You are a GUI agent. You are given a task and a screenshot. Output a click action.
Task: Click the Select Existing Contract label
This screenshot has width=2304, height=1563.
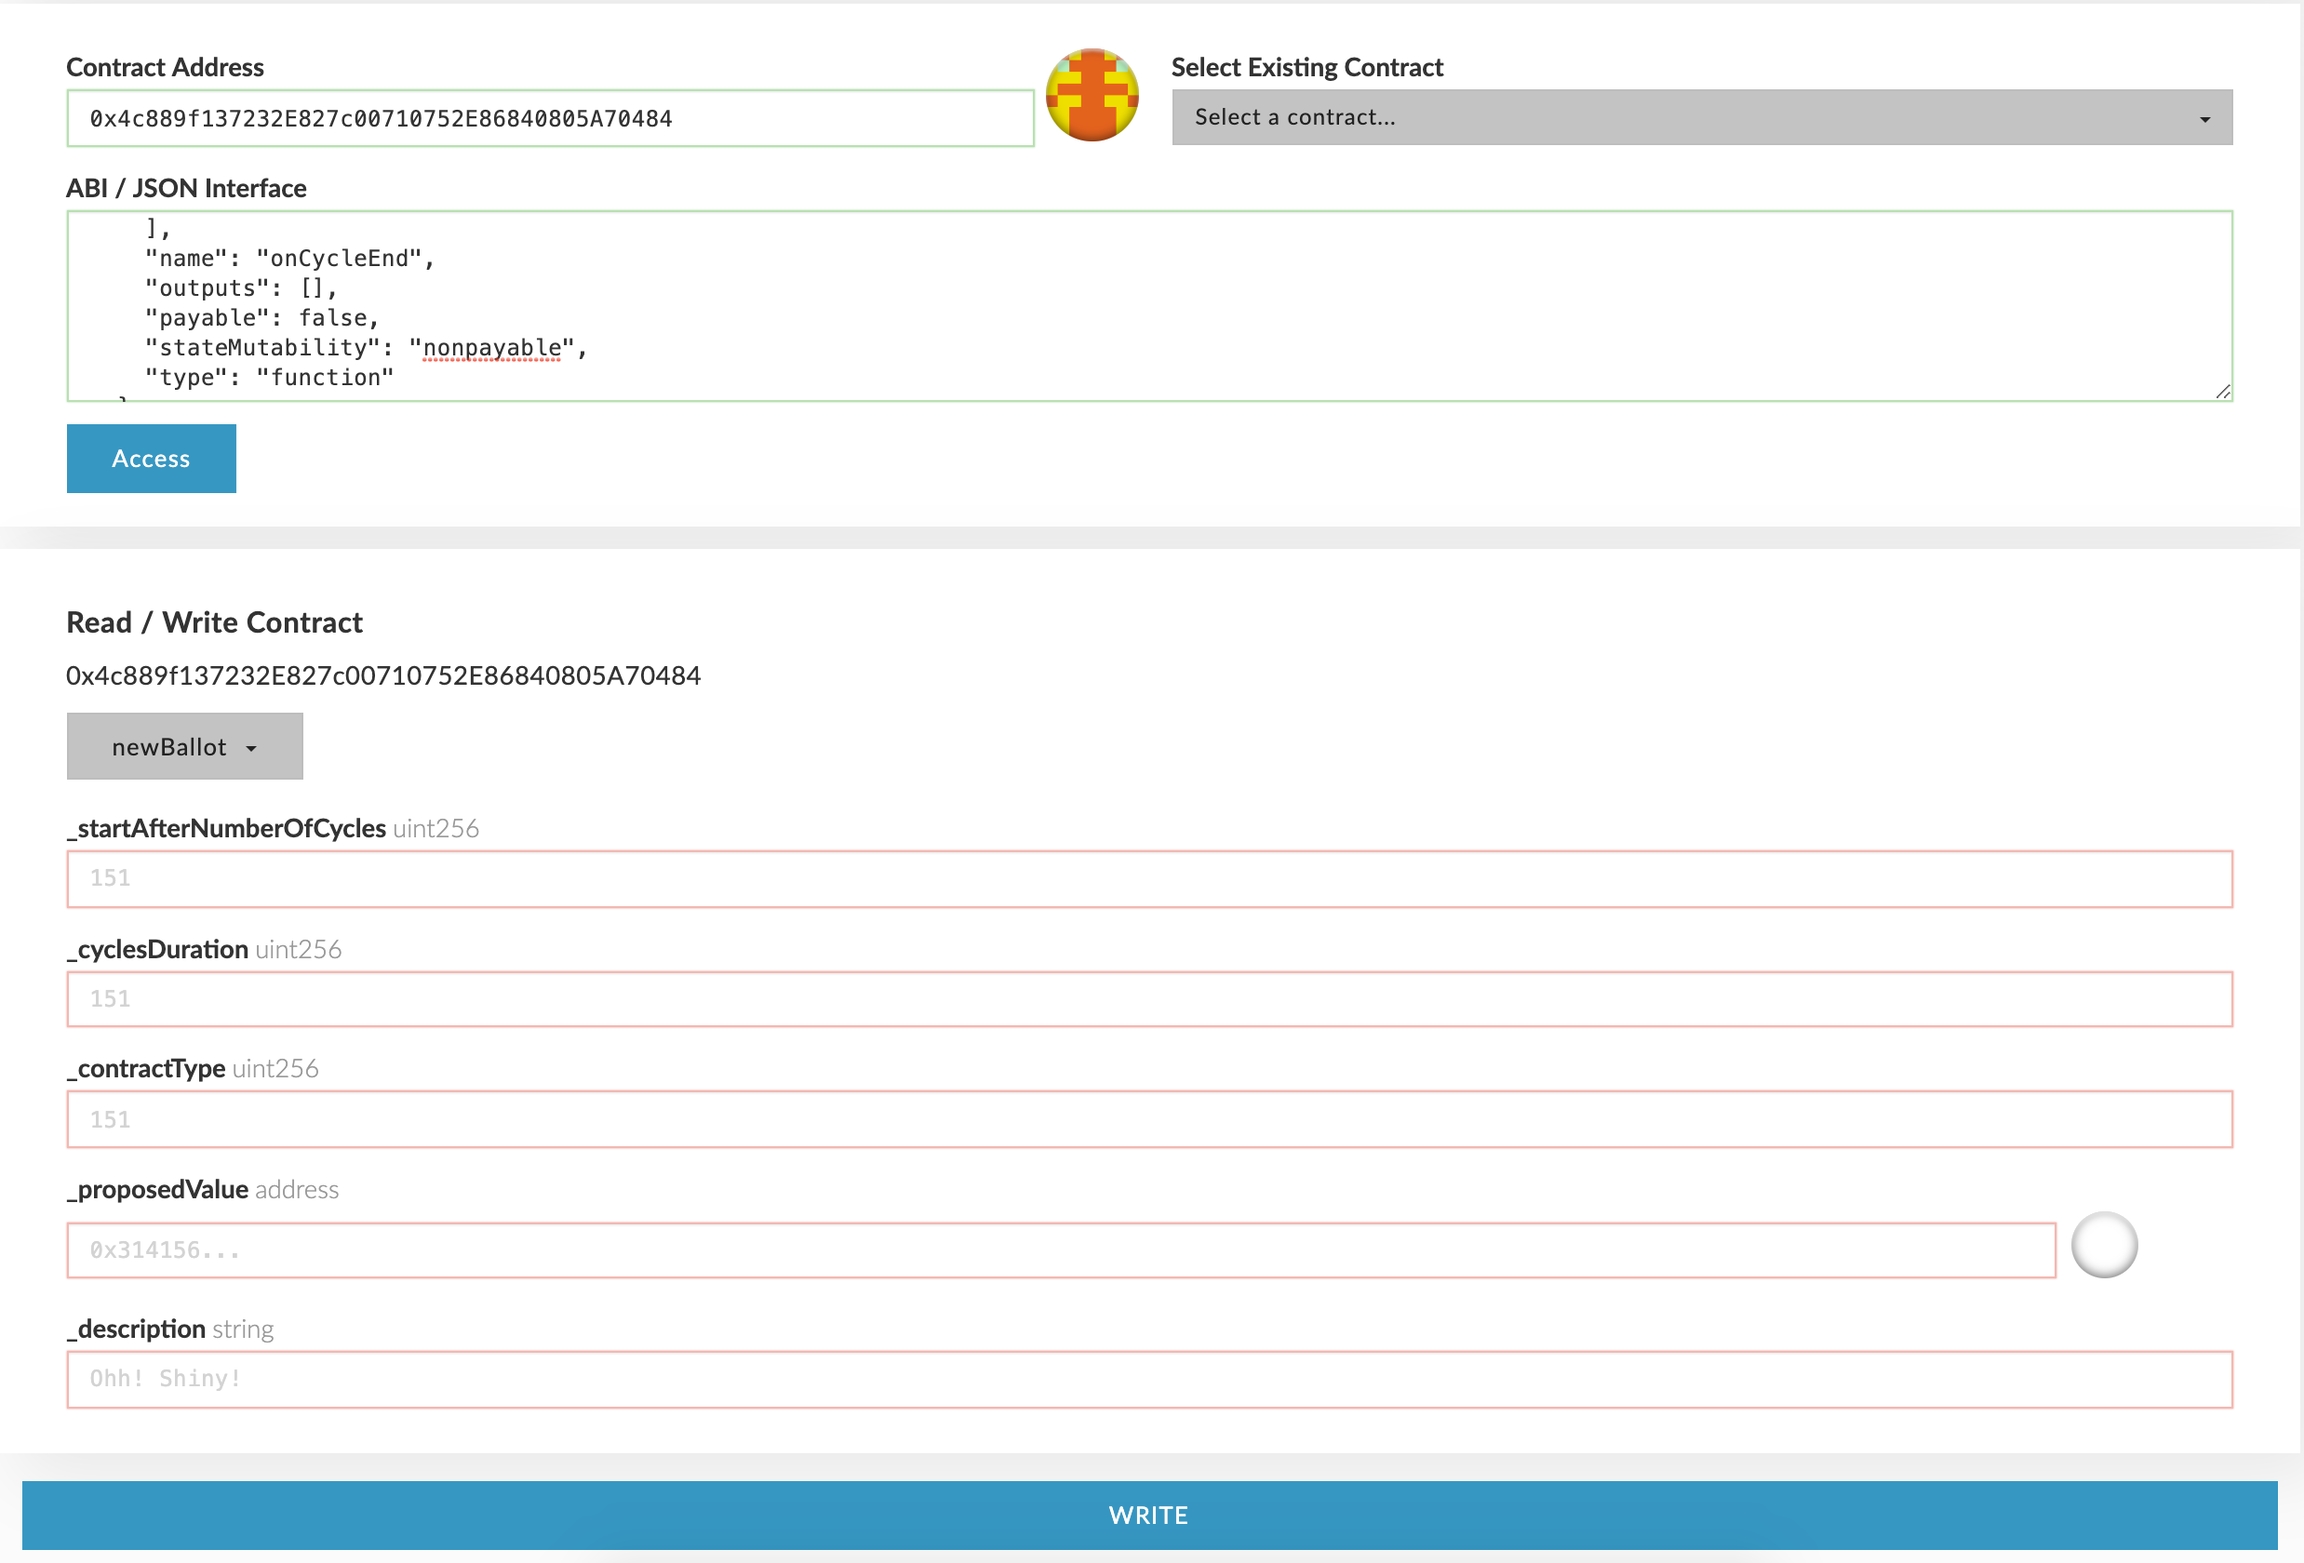click(x=1306, y=67)
